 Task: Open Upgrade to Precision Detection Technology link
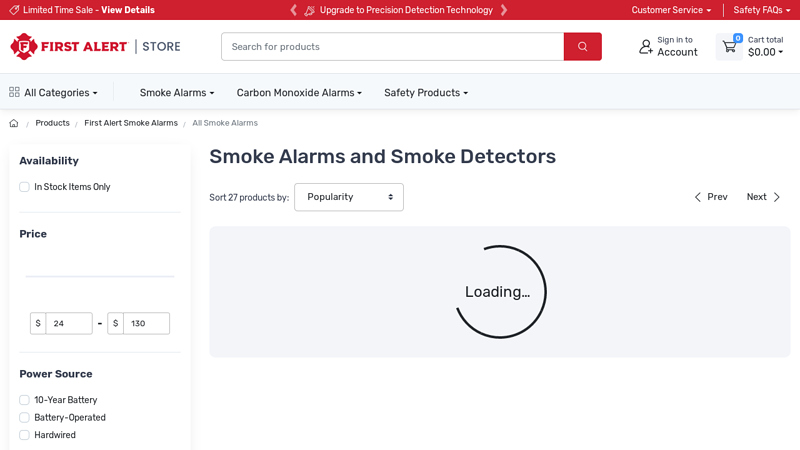[x=406, y=10]
